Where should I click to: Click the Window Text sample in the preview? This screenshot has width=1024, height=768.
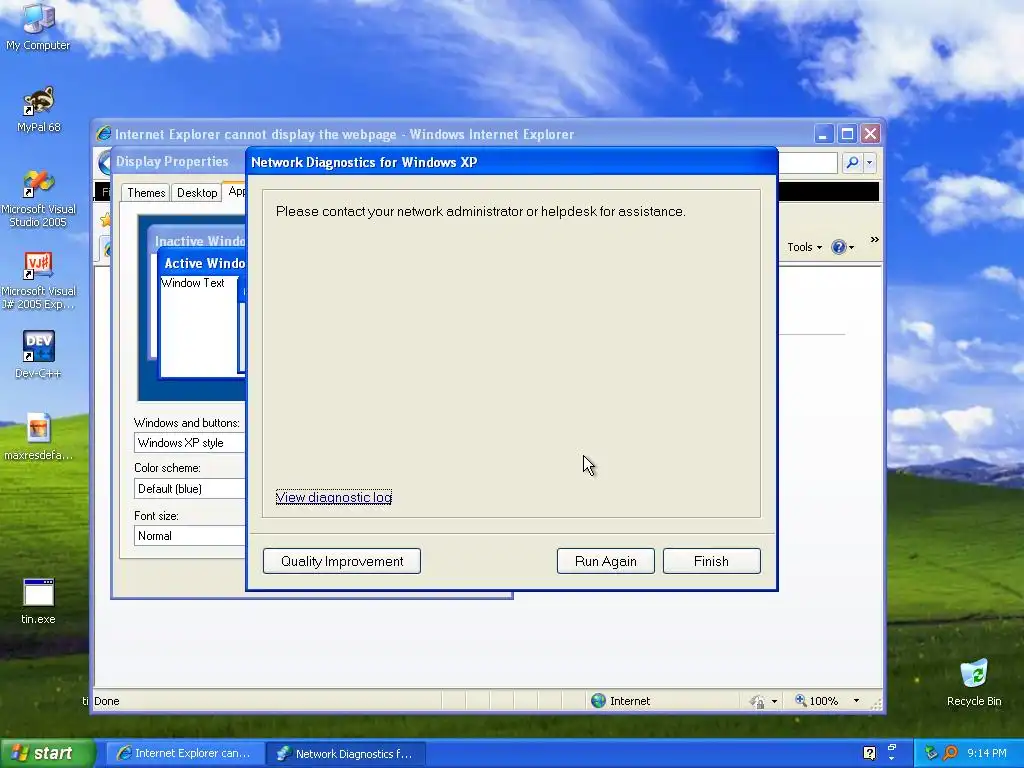click(x=193, y=283)
